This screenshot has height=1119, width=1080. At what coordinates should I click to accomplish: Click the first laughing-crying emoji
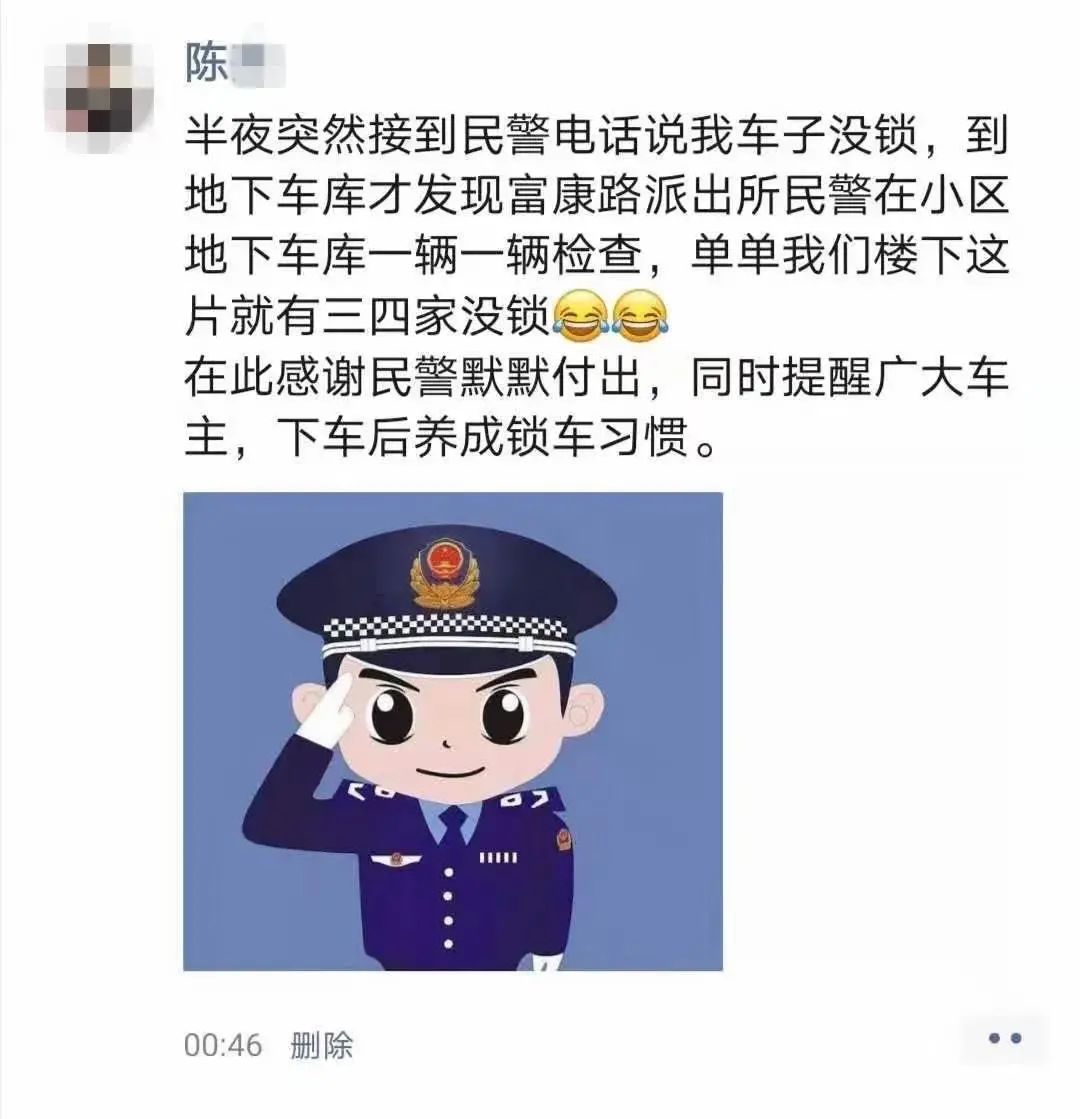point(581,314)
